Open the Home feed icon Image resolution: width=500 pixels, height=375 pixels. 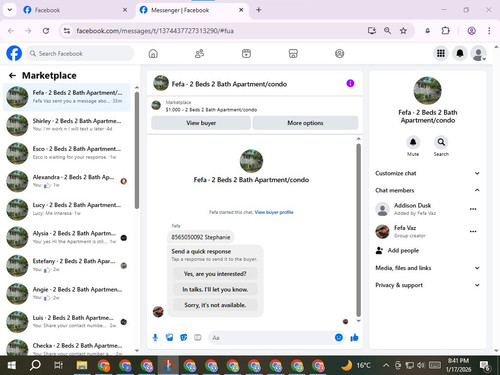coord(153,53)
